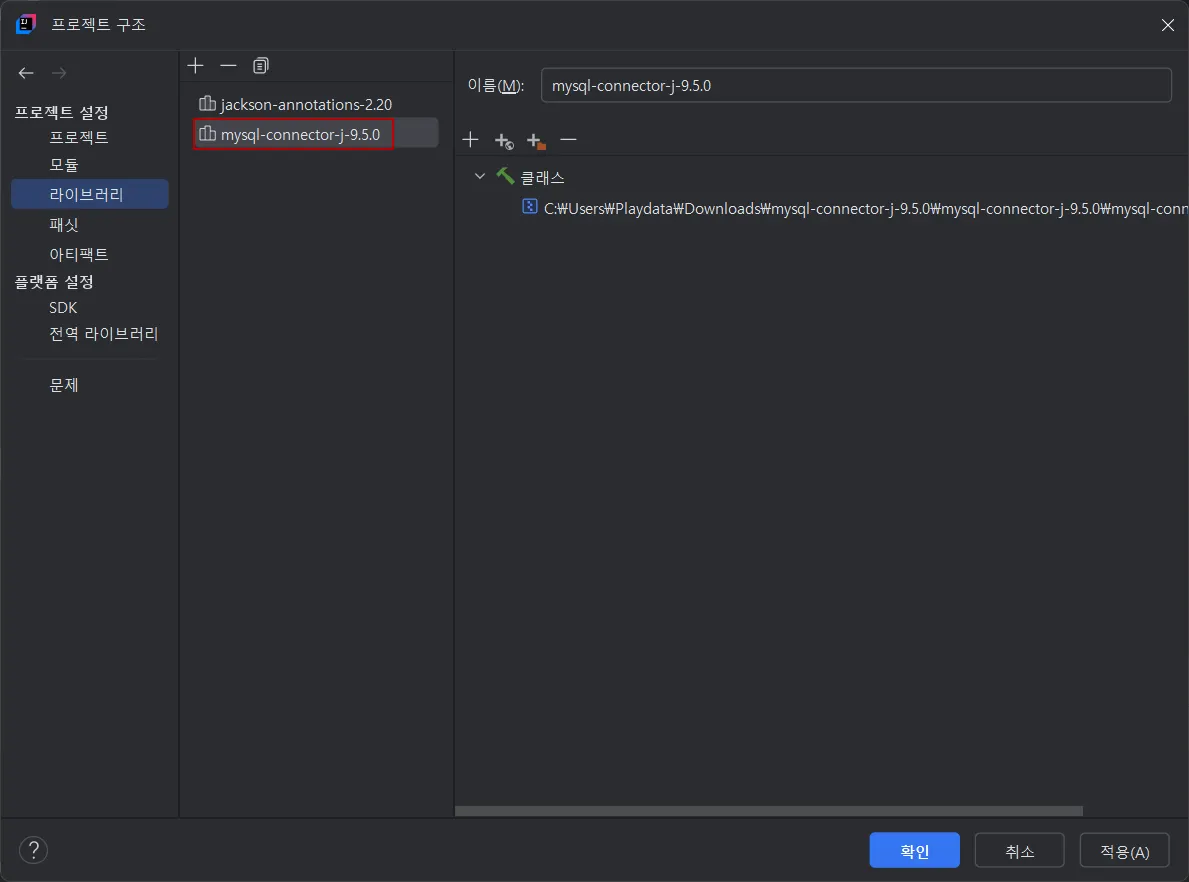Add a new project library
1189x882 pixels.
[196, 65]
